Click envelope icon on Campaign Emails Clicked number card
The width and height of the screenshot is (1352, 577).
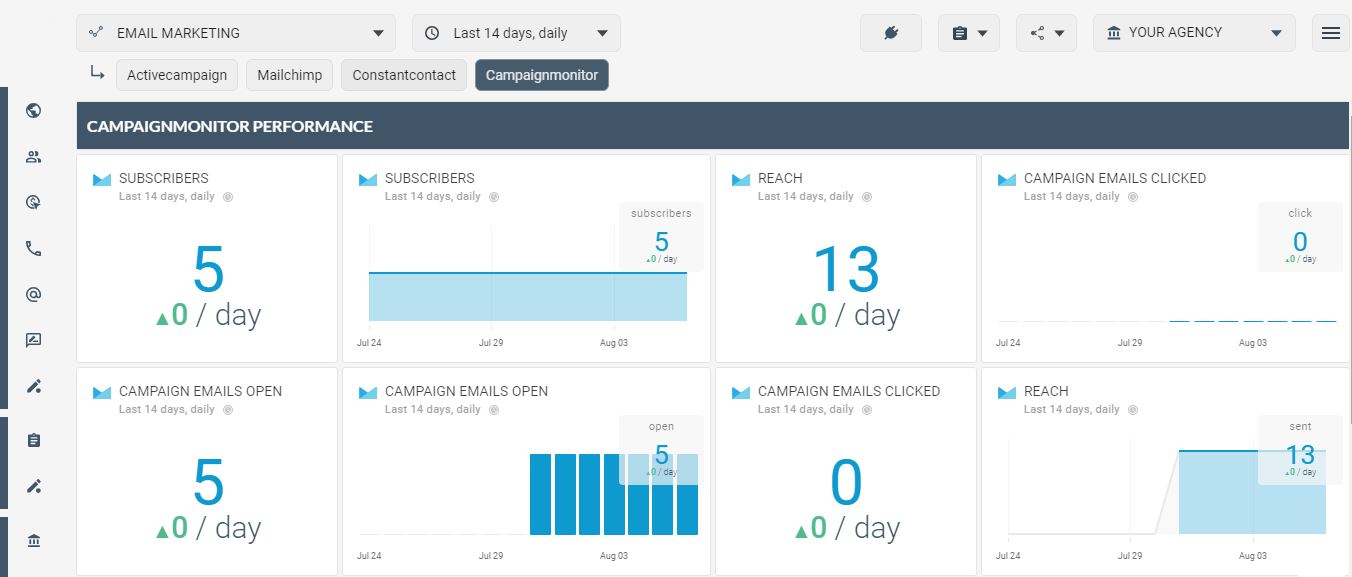point(741,393)
